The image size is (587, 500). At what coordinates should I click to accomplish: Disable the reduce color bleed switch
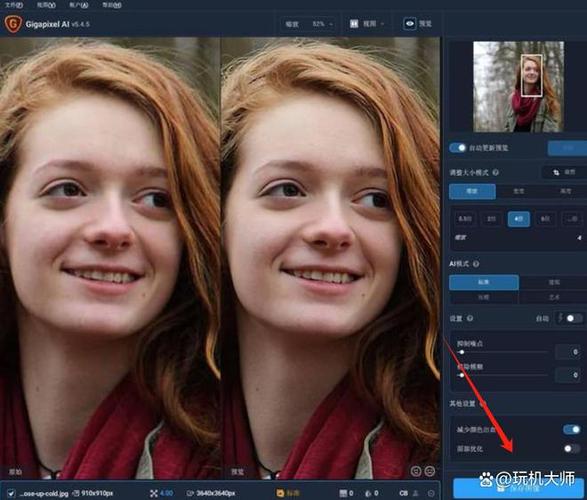(571, 429)
